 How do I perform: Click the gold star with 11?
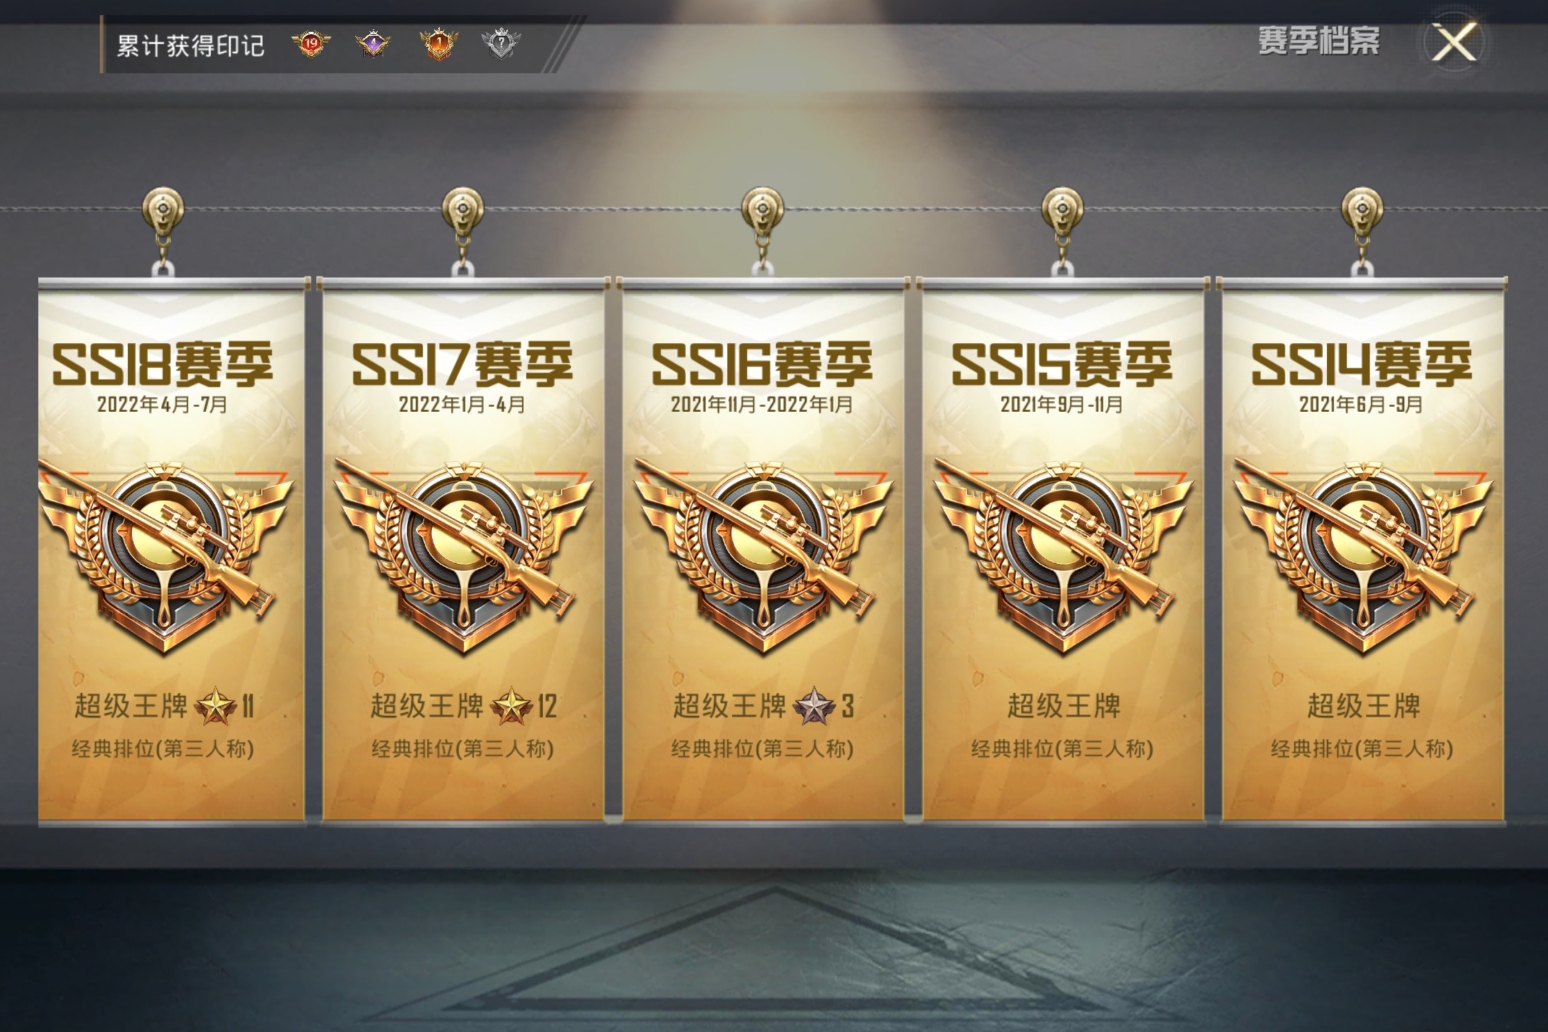click(224, 707)
